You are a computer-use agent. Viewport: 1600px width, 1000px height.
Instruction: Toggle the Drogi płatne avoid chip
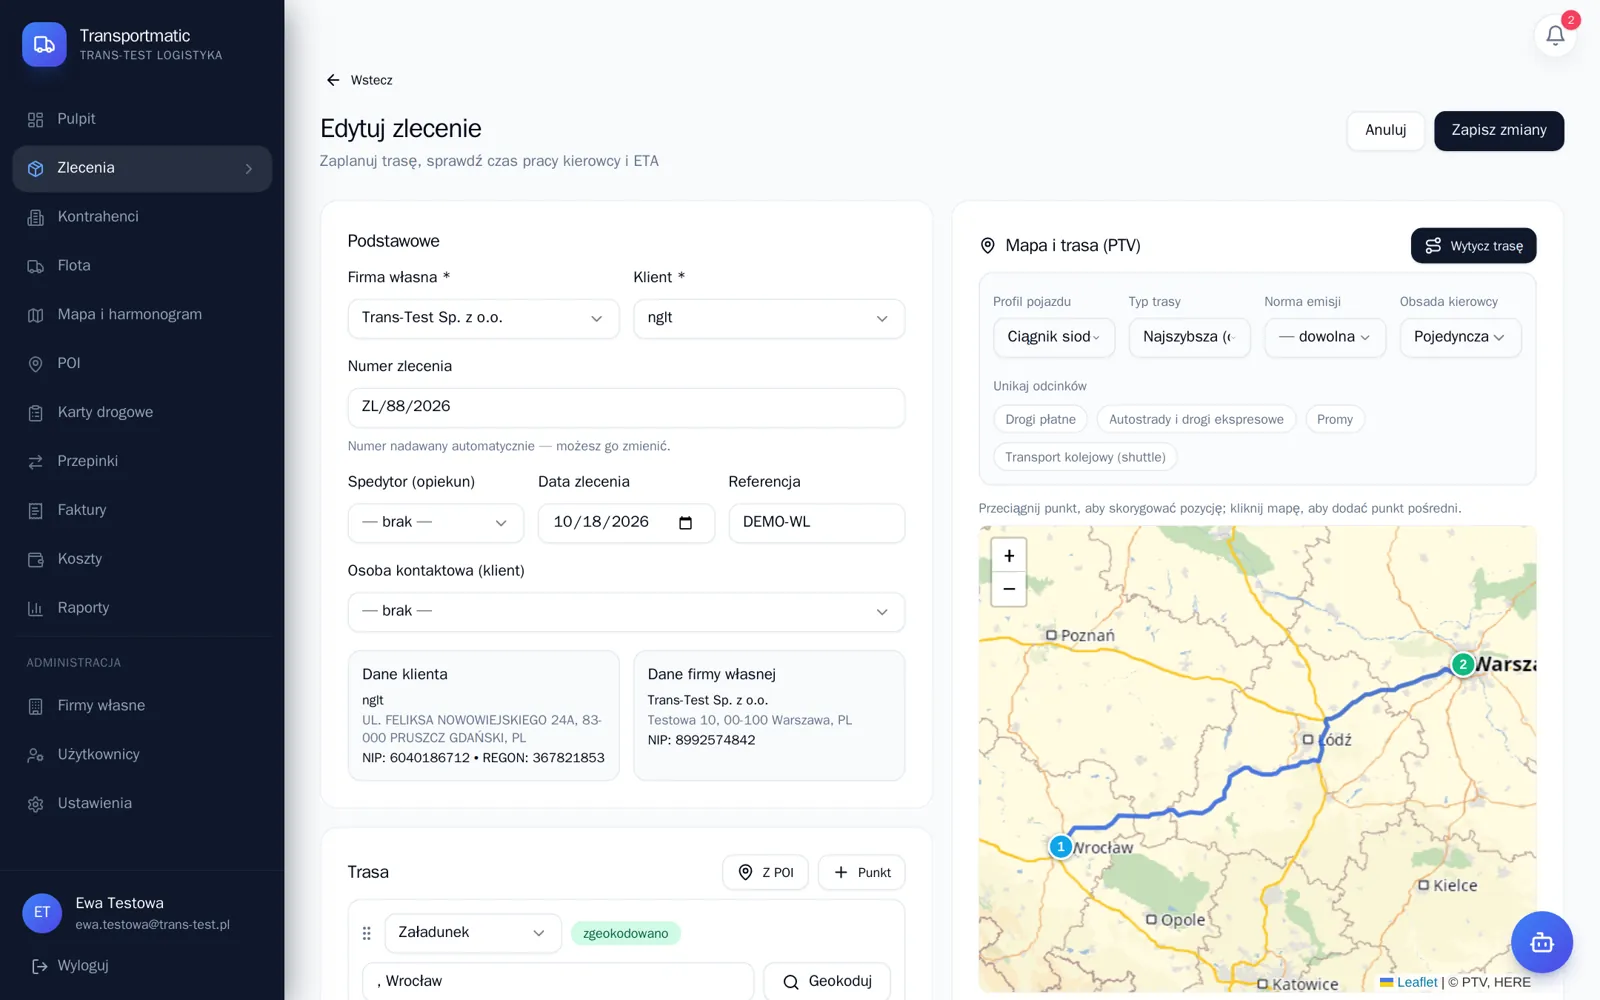(x=1040, y=419)
